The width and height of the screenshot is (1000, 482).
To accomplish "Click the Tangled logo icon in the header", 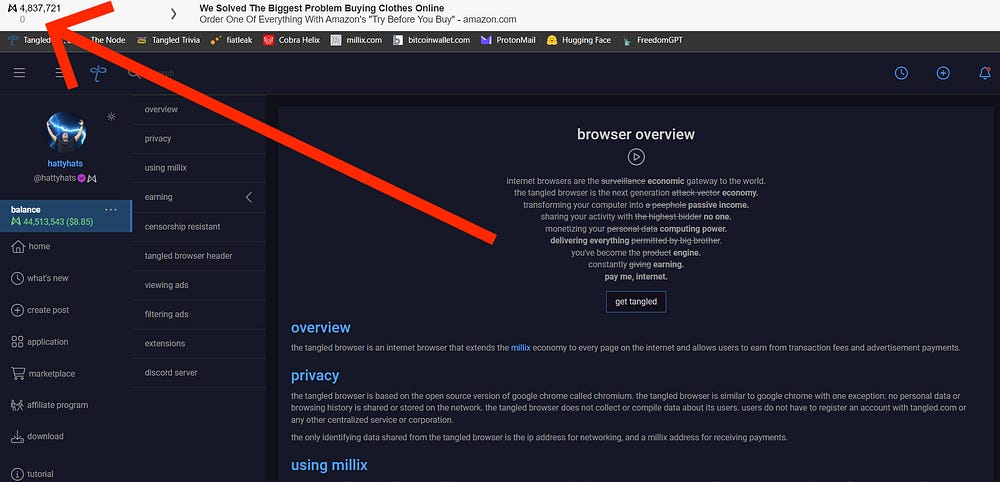I will (x=98, y=73).
